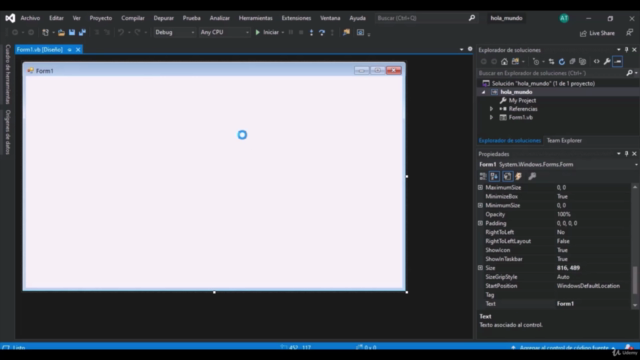Expand the Padding property
The width and height of the screenshot is (640, 360).
click(480, 223)
